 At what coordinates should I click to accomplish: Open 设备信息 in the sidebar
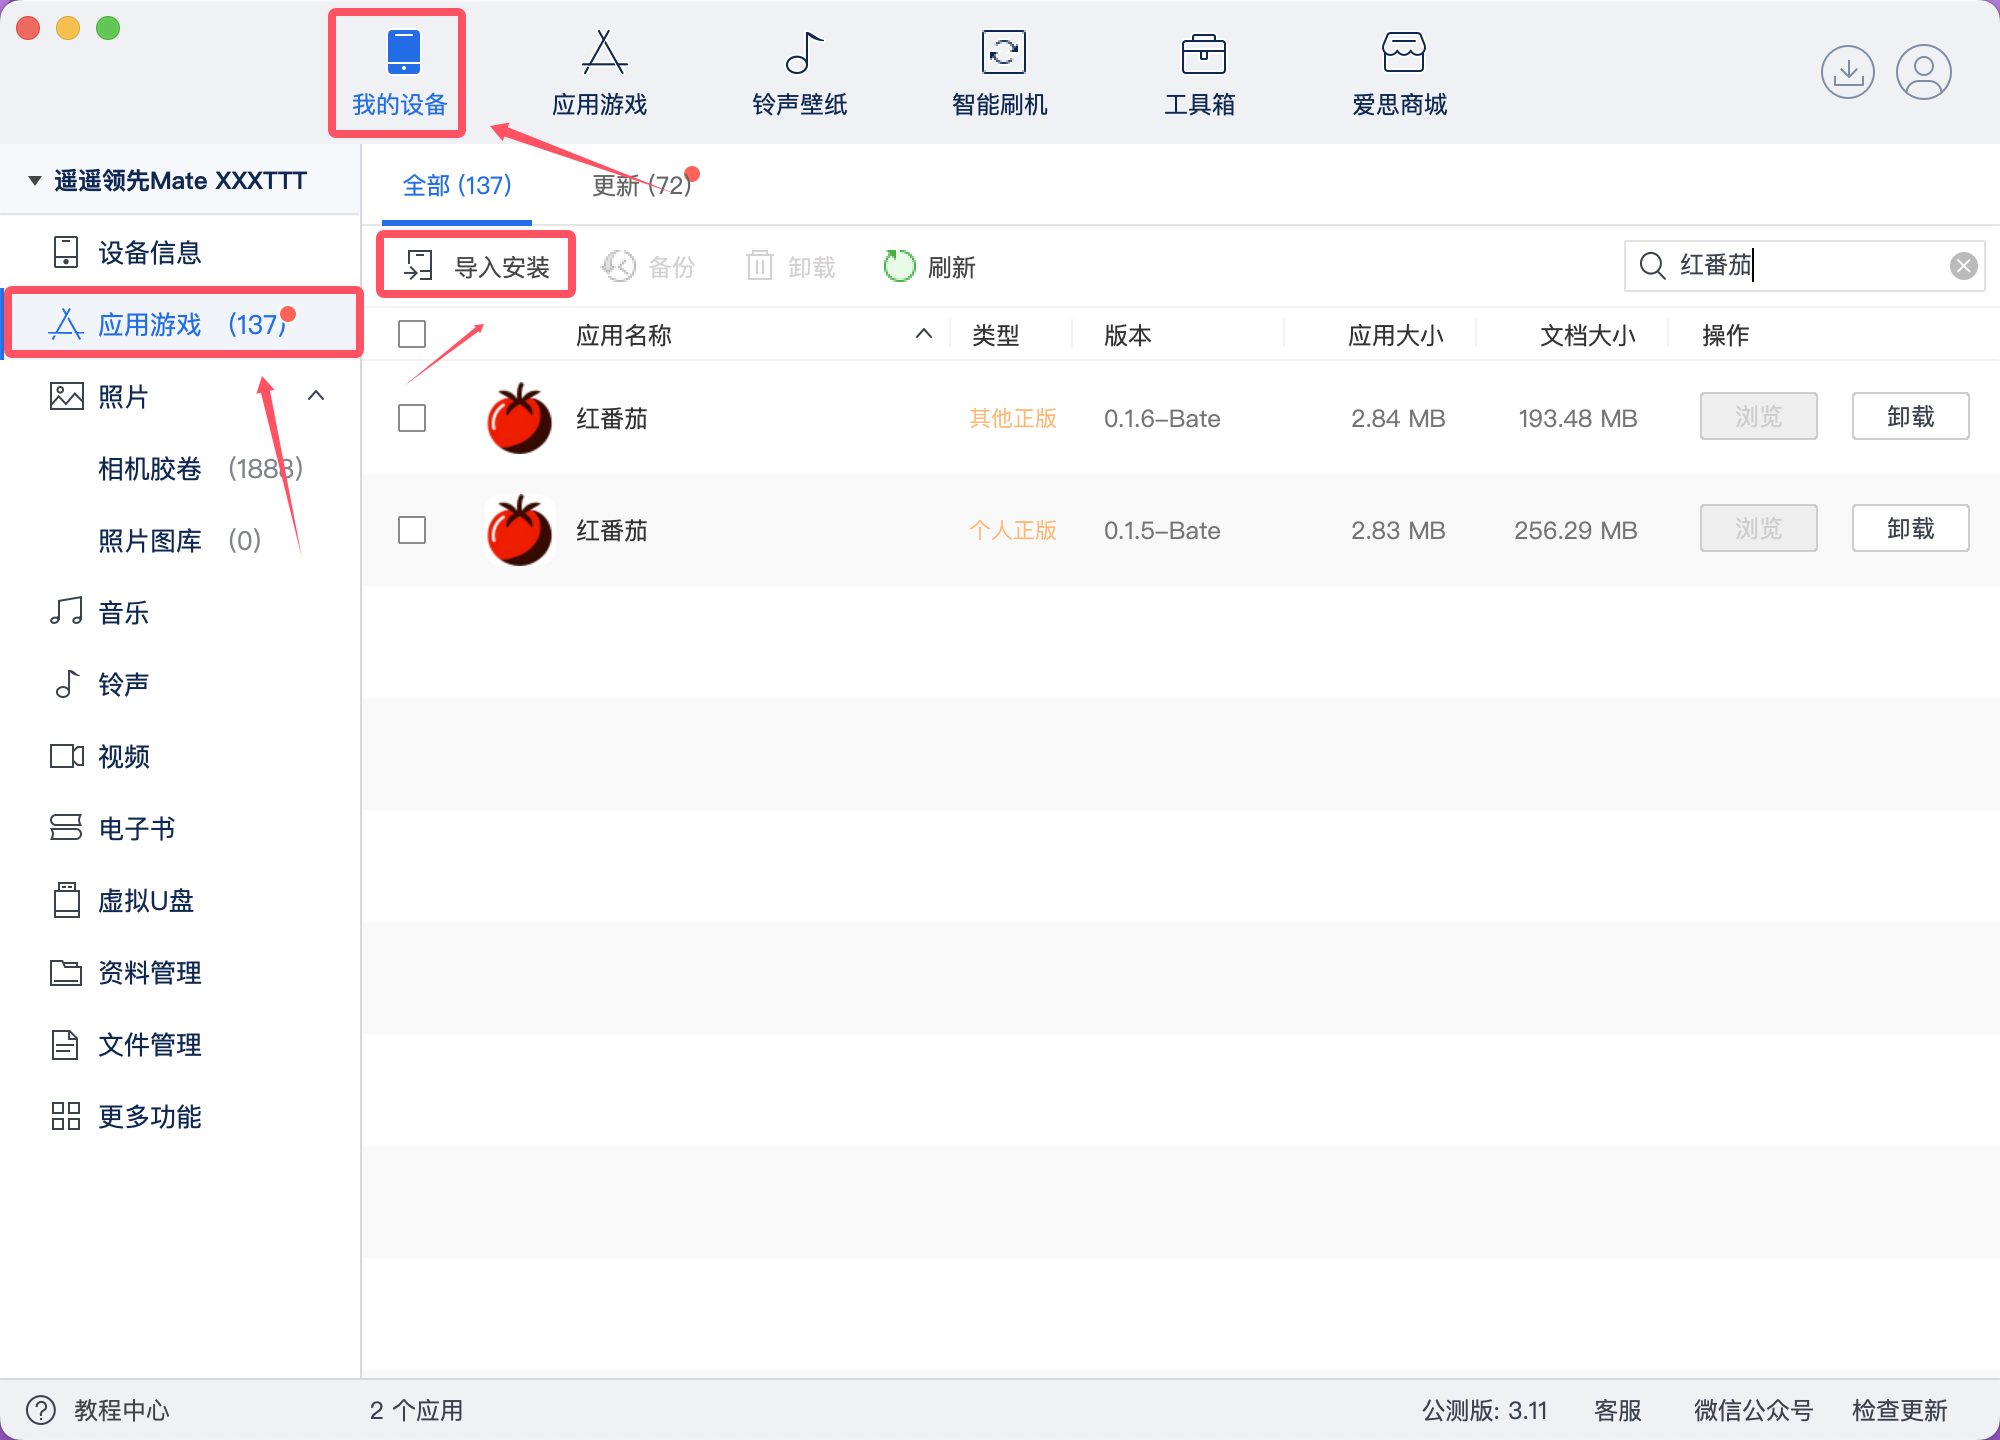coord(180,252)
